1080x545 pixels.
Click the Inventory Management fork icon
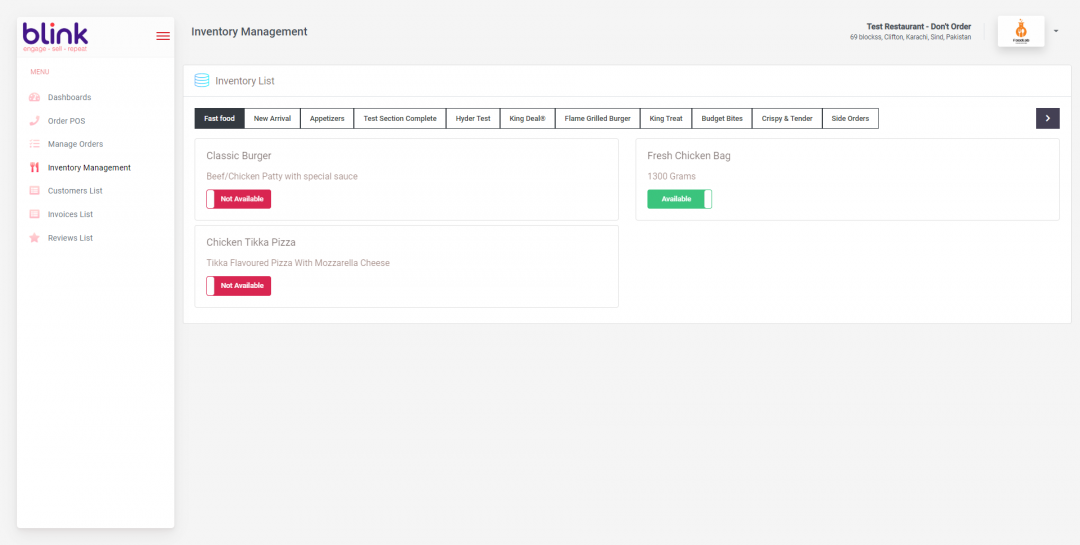tap(34, 168)
